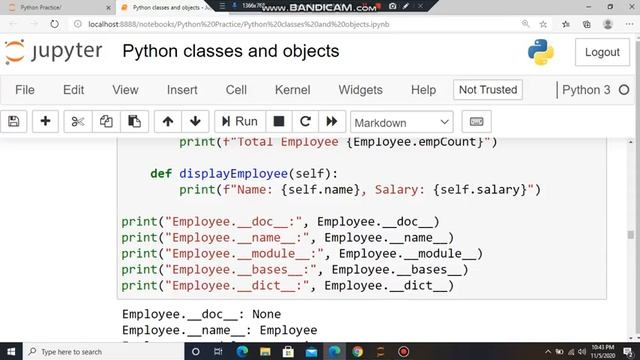The width and height of the screenshot is (640, 360).
Task: Open the cell type Markdown dropdown
Action: click(402, 122)
